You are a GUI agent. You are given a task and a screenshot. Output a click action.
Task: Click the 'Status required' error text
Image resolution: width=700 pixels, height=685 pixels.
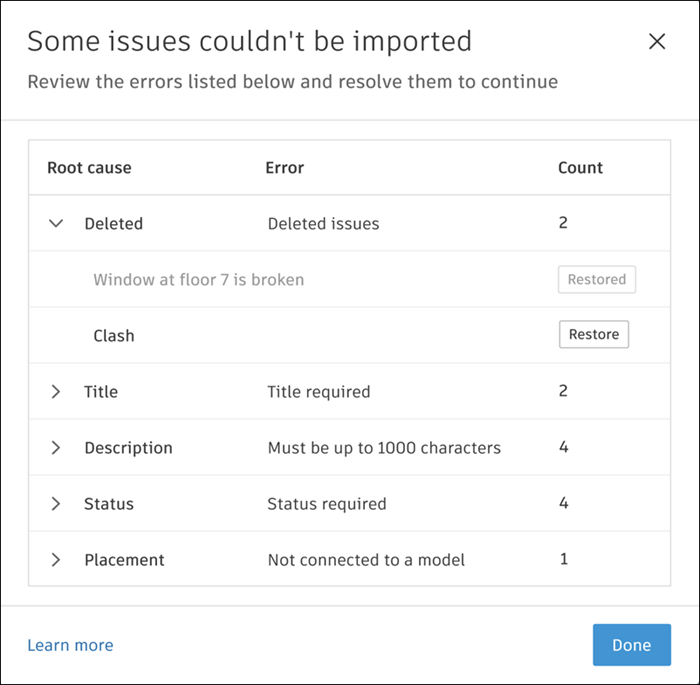(x=326, y=504)
